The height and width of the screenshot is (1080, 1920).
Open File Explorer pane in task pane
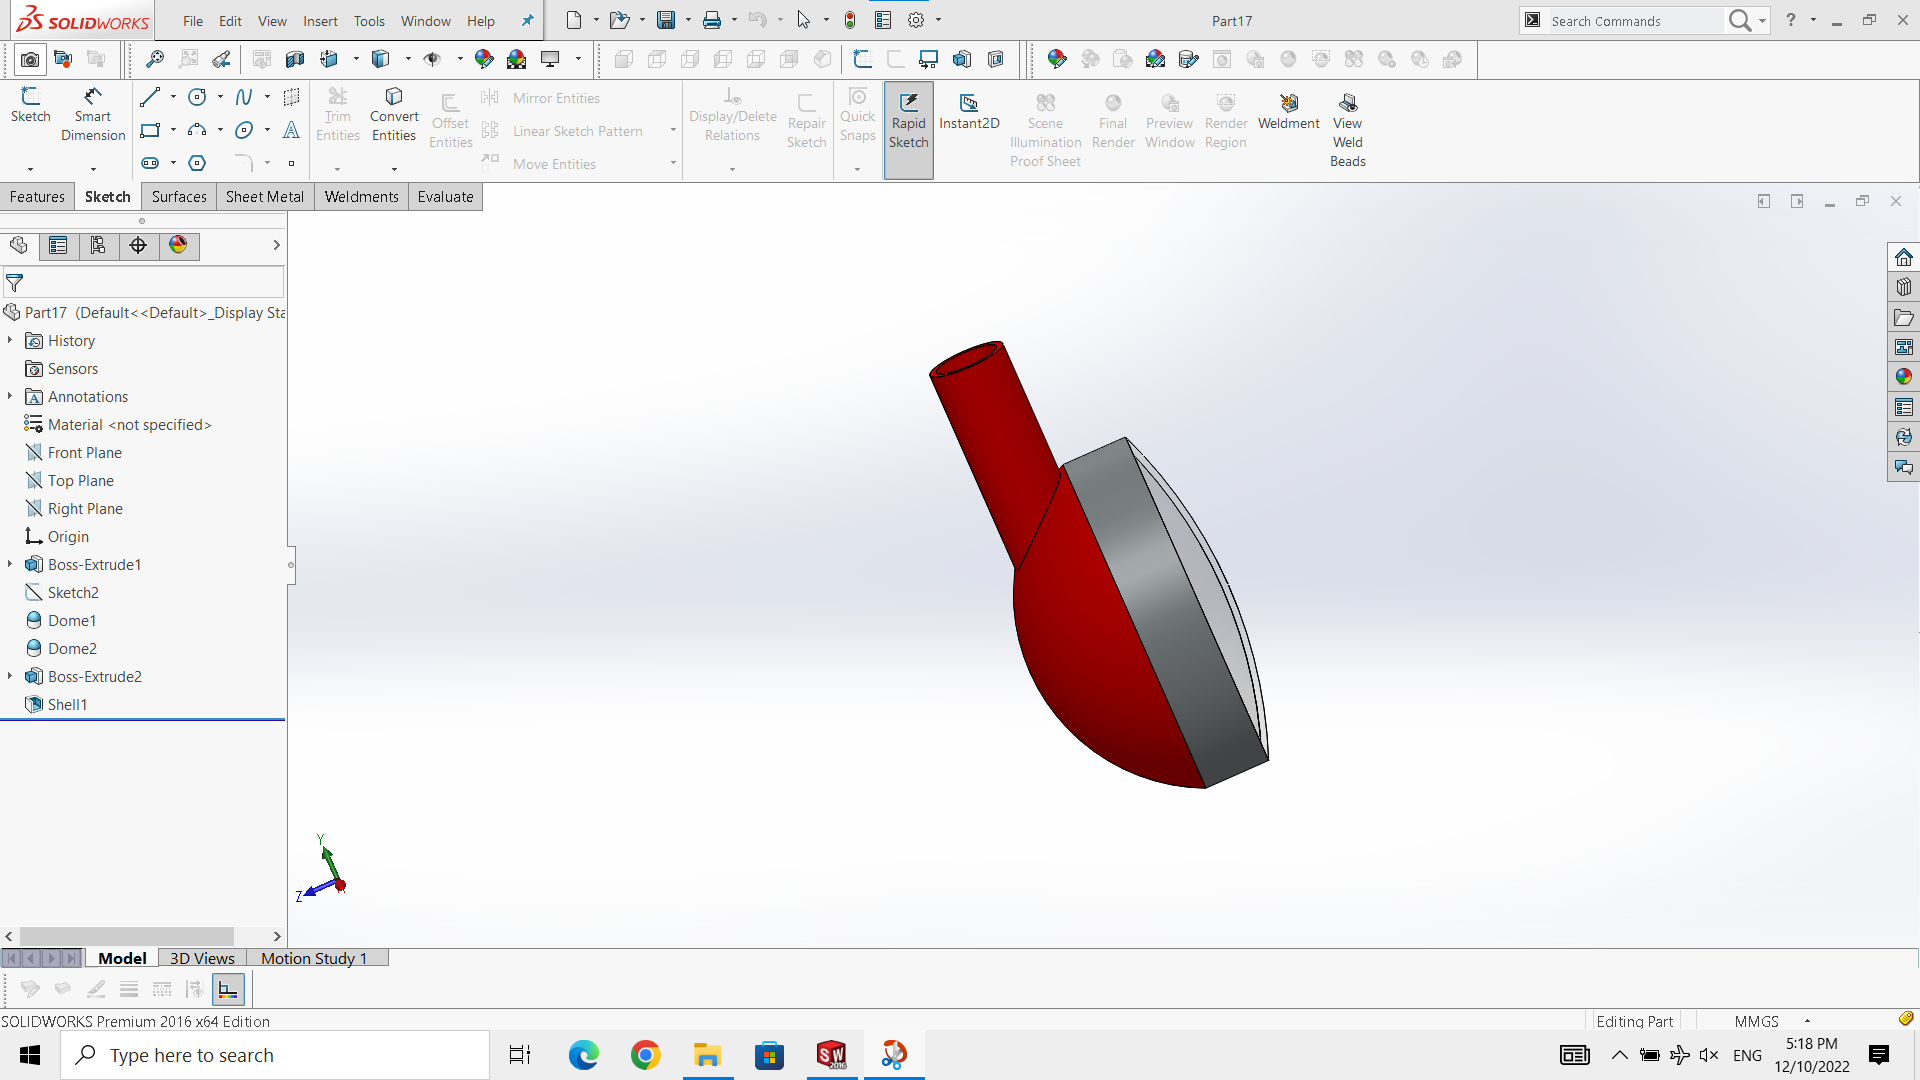pyautogui.click(x=1904, y=317)
